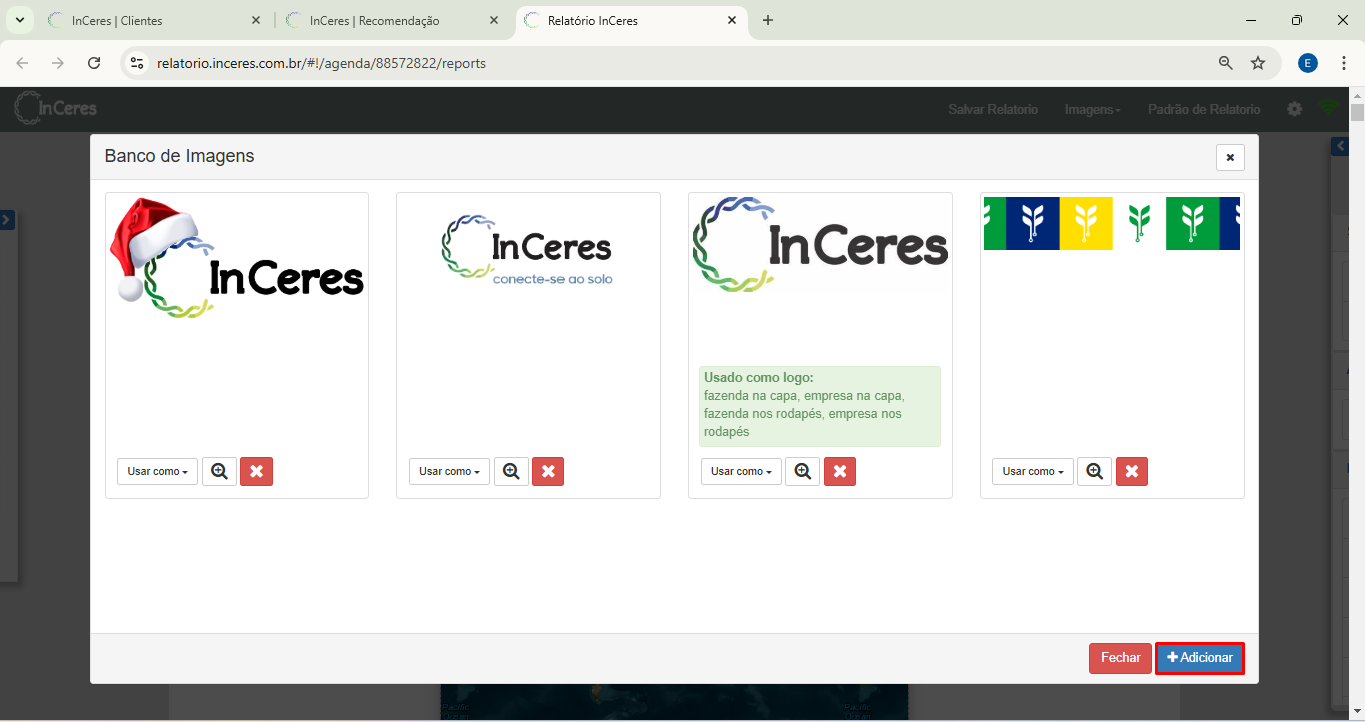
Task: Zoom the 'conecte-se ao solo' logo image
Action: (x=511, y=471)
